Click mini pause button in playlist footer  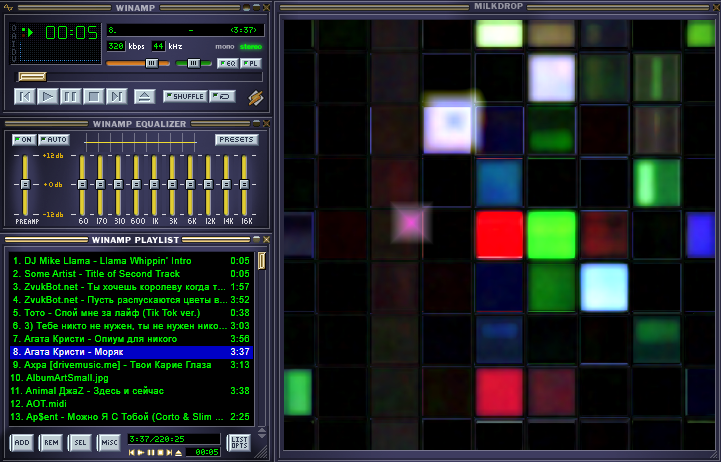pyautogui.click(x=151, y=453)
